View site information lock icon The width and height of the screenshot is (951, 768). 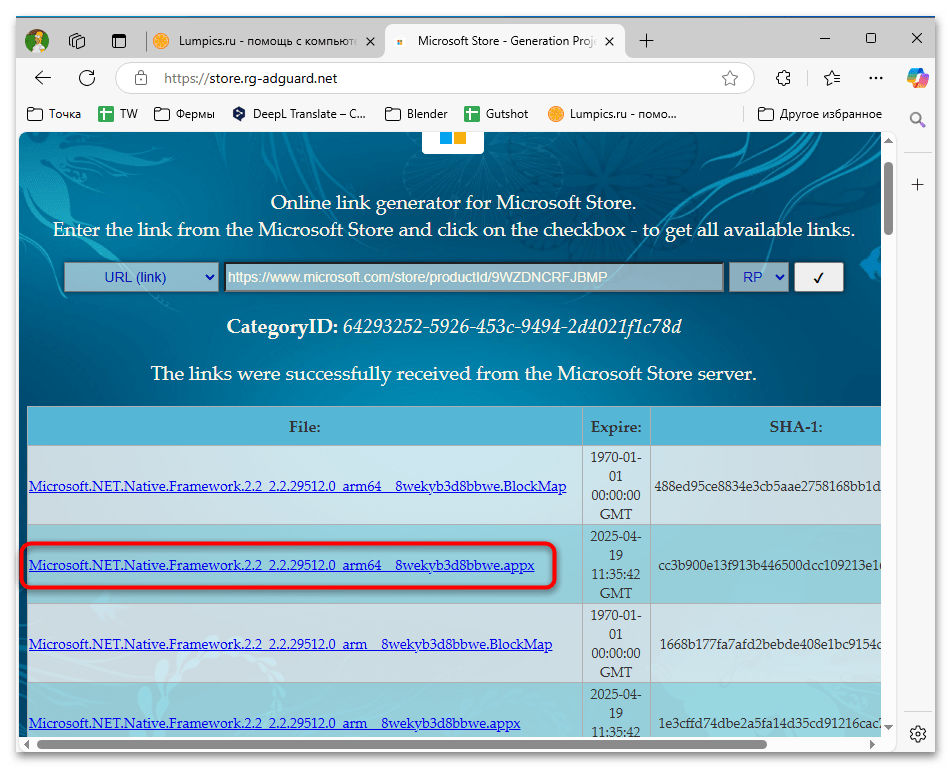141,78
